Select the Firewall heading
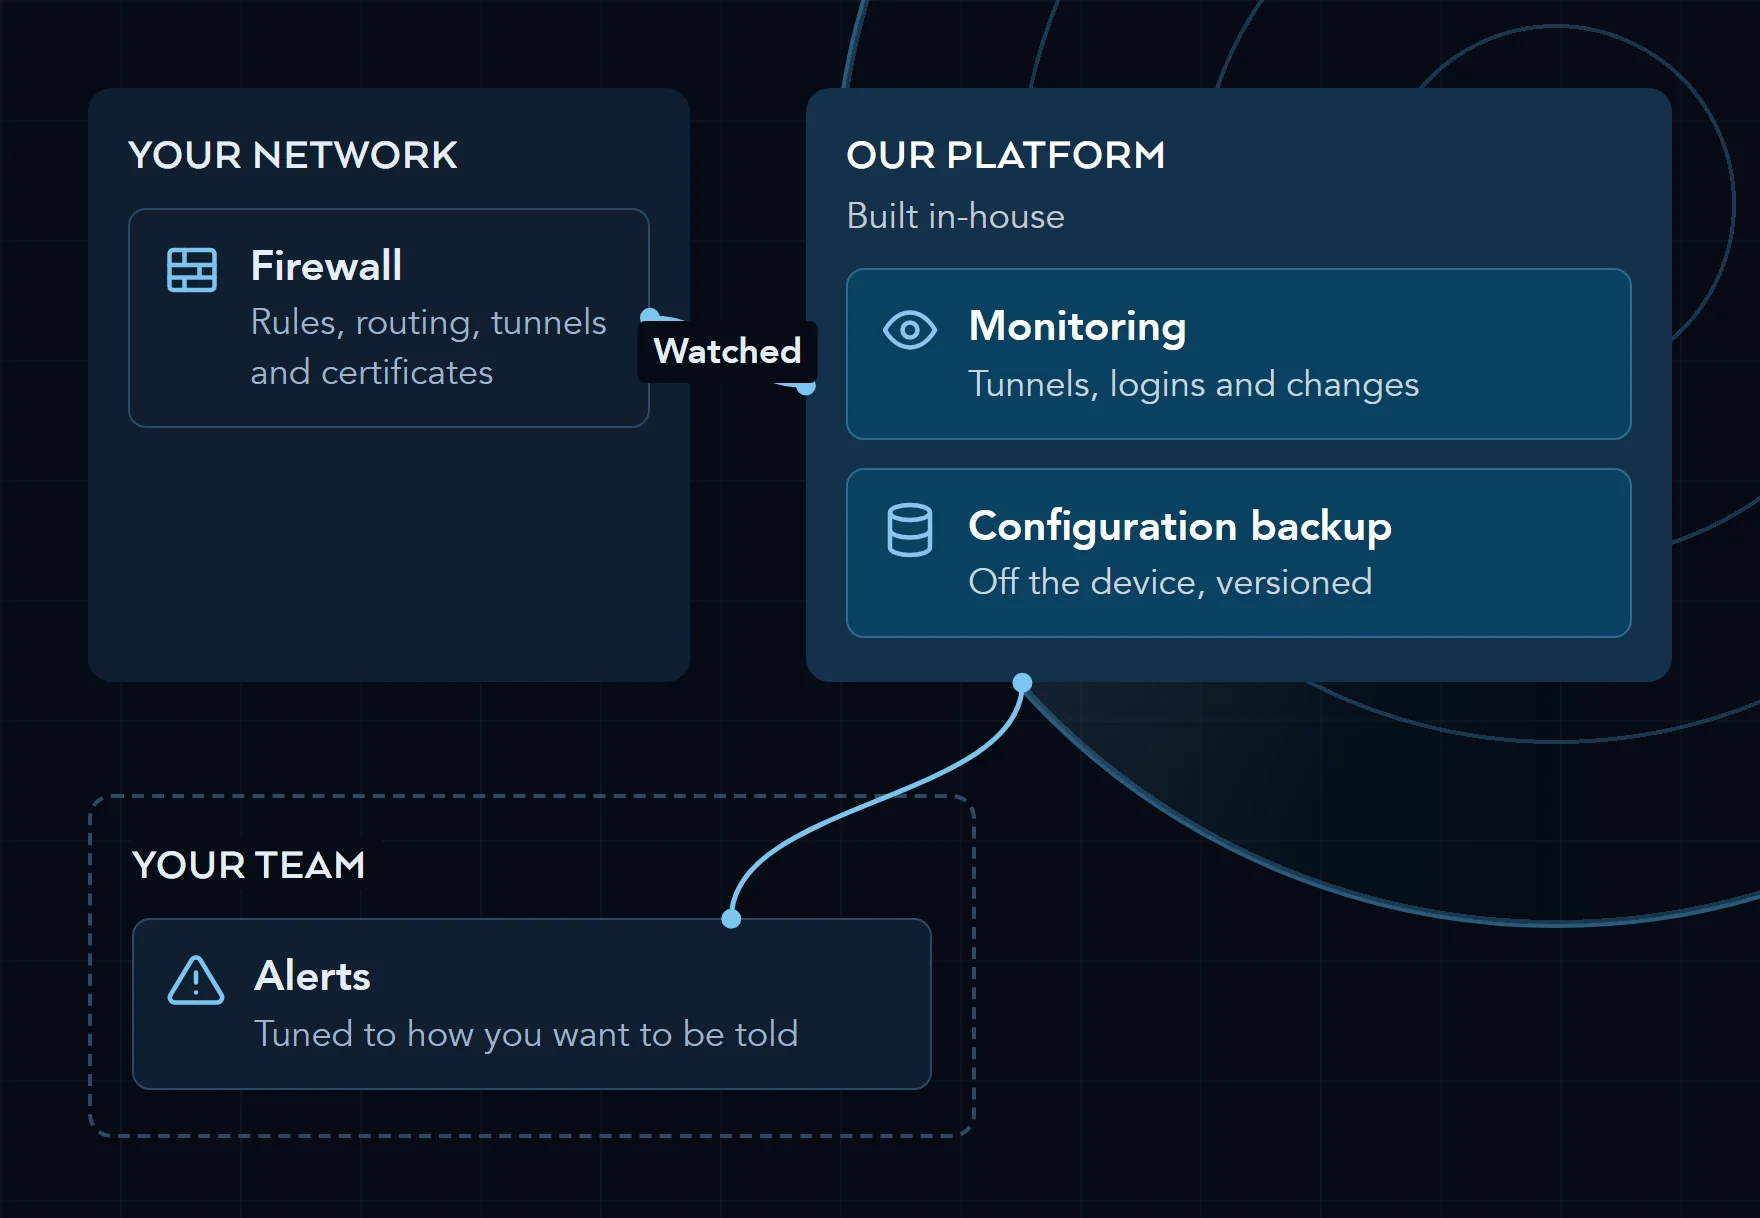 [326, 266]
